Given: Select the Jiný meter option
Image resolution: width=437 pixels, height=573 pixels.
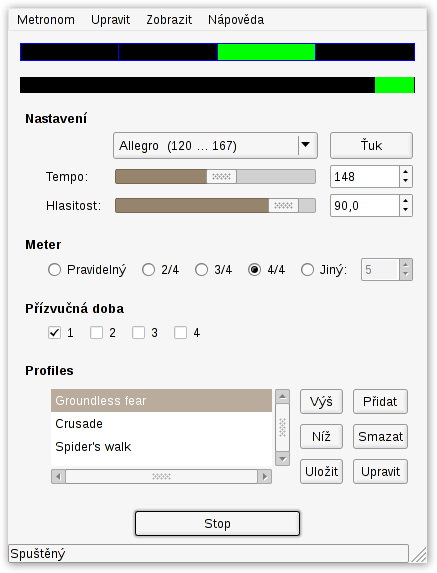Looking at the screenshot, I should click(x=307, y=270).
